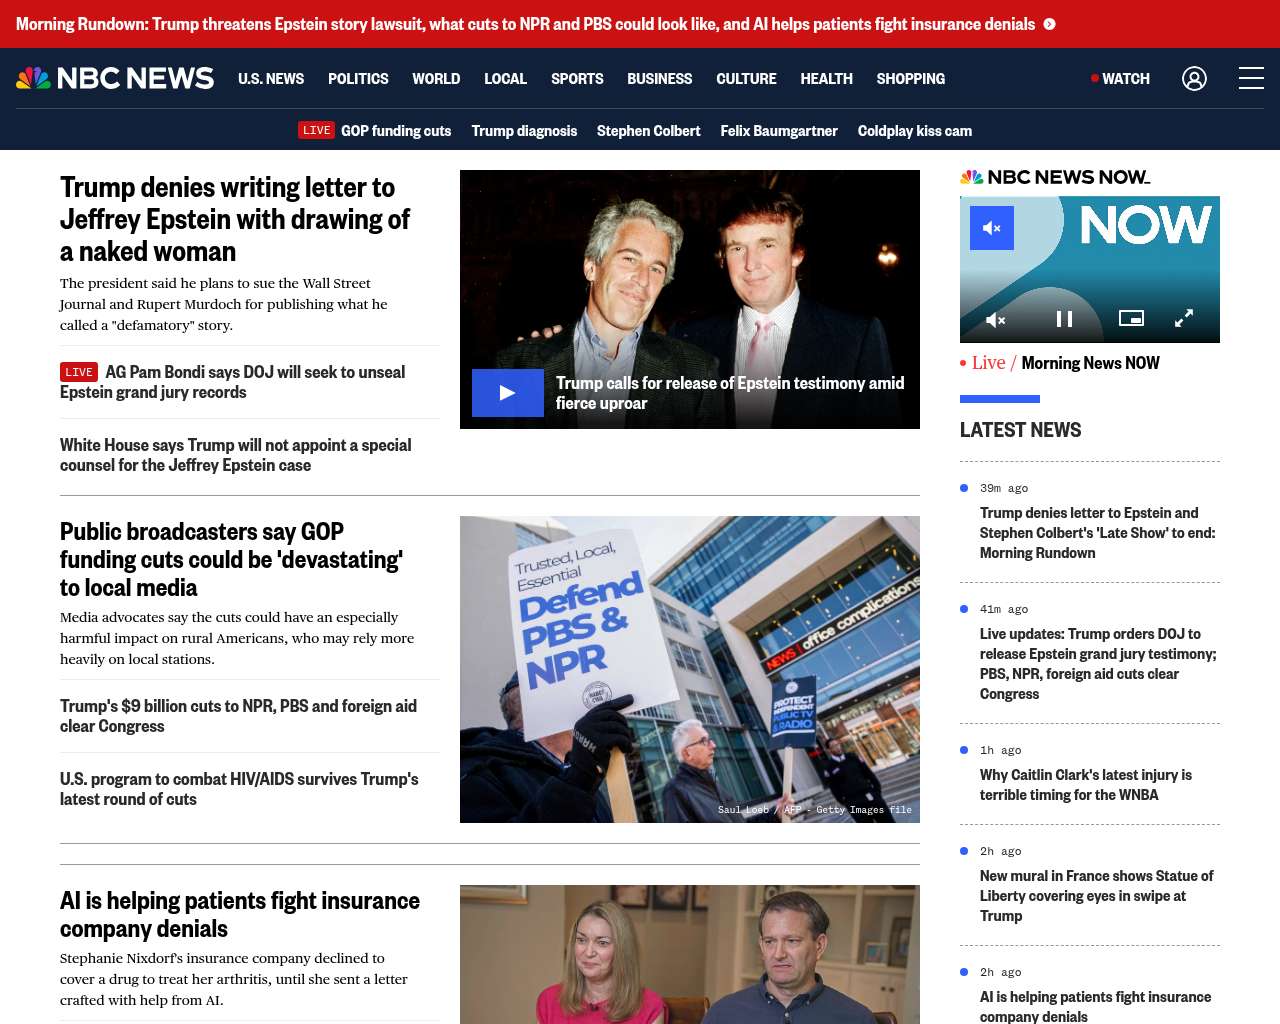
Task: Open the World menu item
Action: click(x=436, y=78)
